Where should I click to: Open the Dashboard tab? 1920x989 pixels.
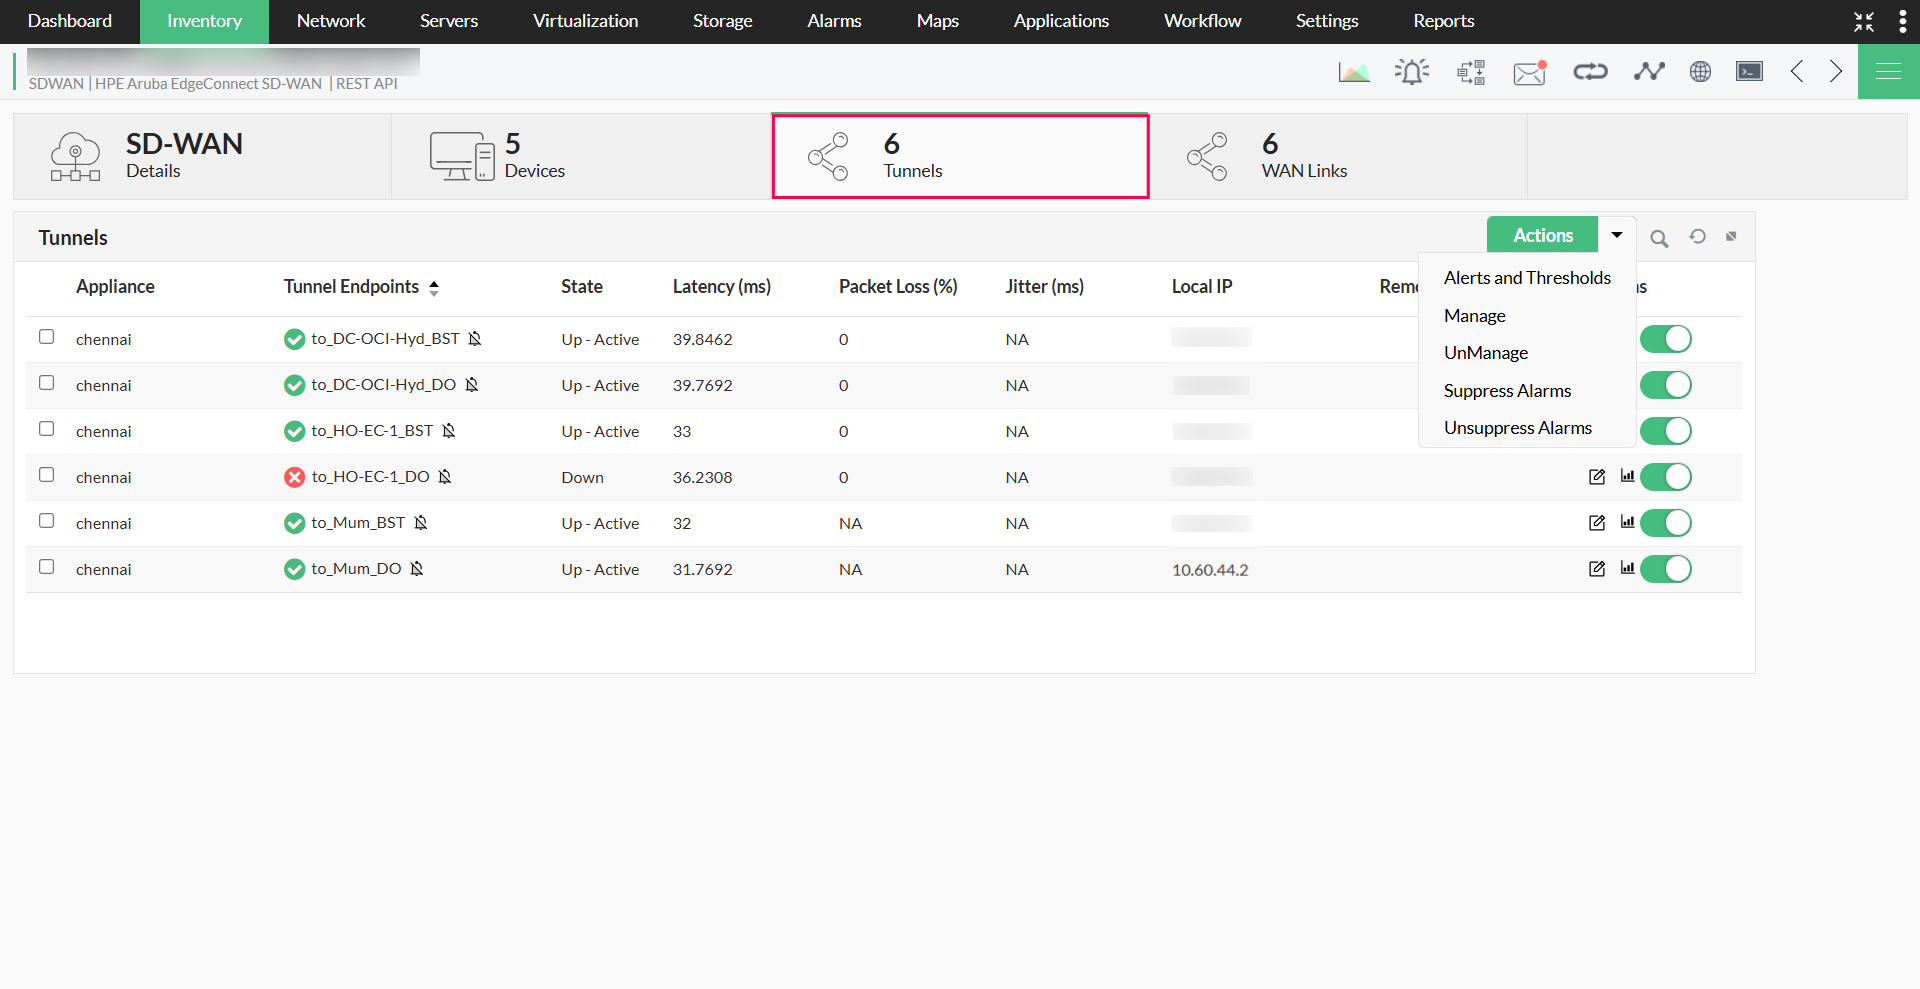point(70,21)
